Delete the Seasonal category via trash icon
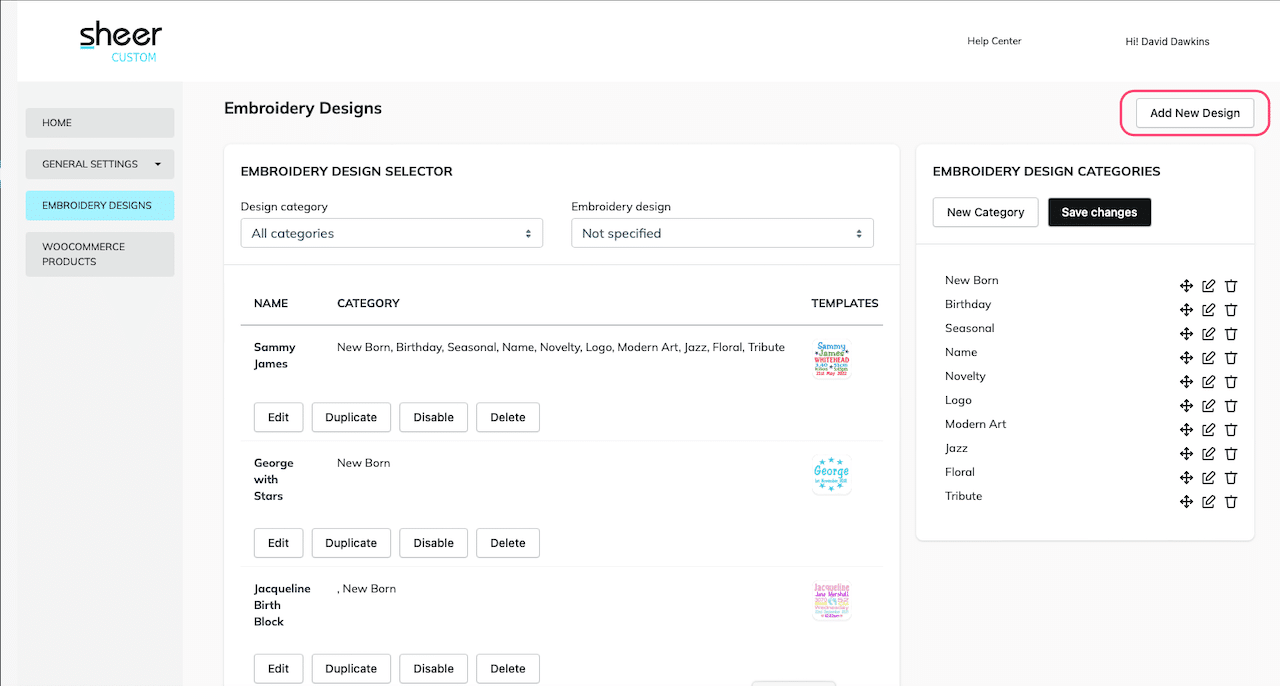 click(1231, 334)
